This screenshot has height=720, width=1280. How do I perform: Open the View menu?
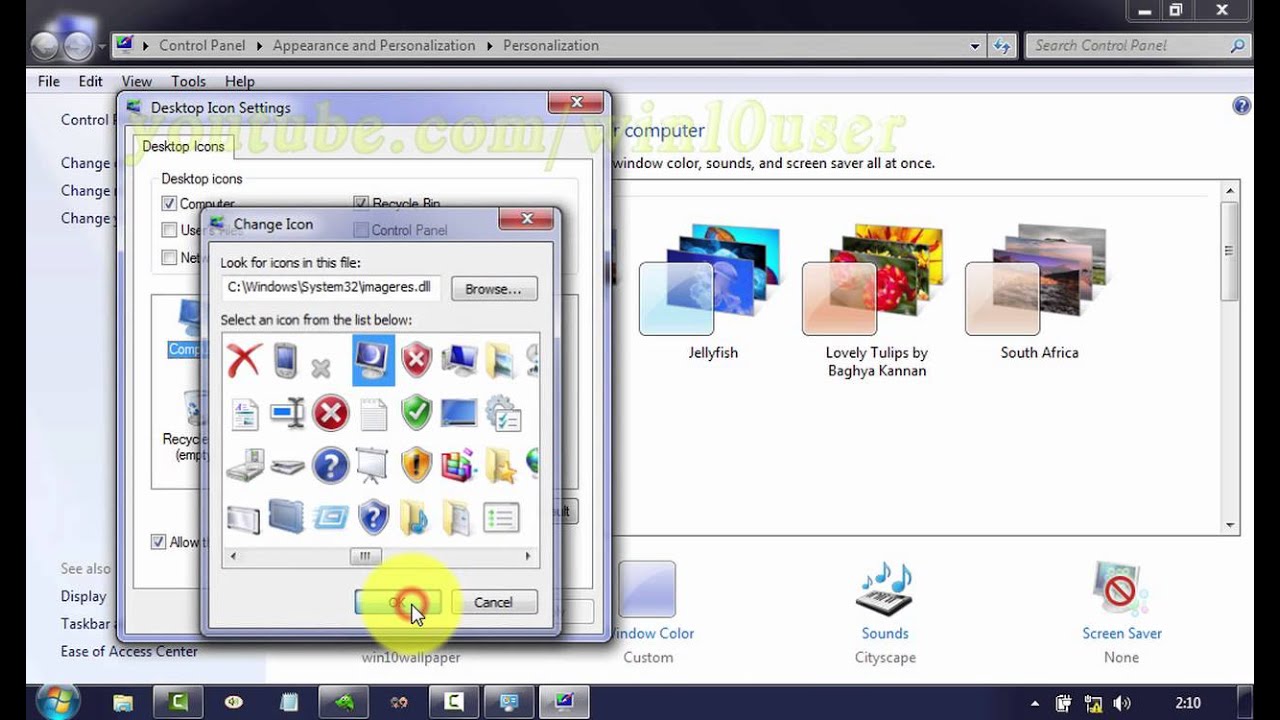(137, 81)
